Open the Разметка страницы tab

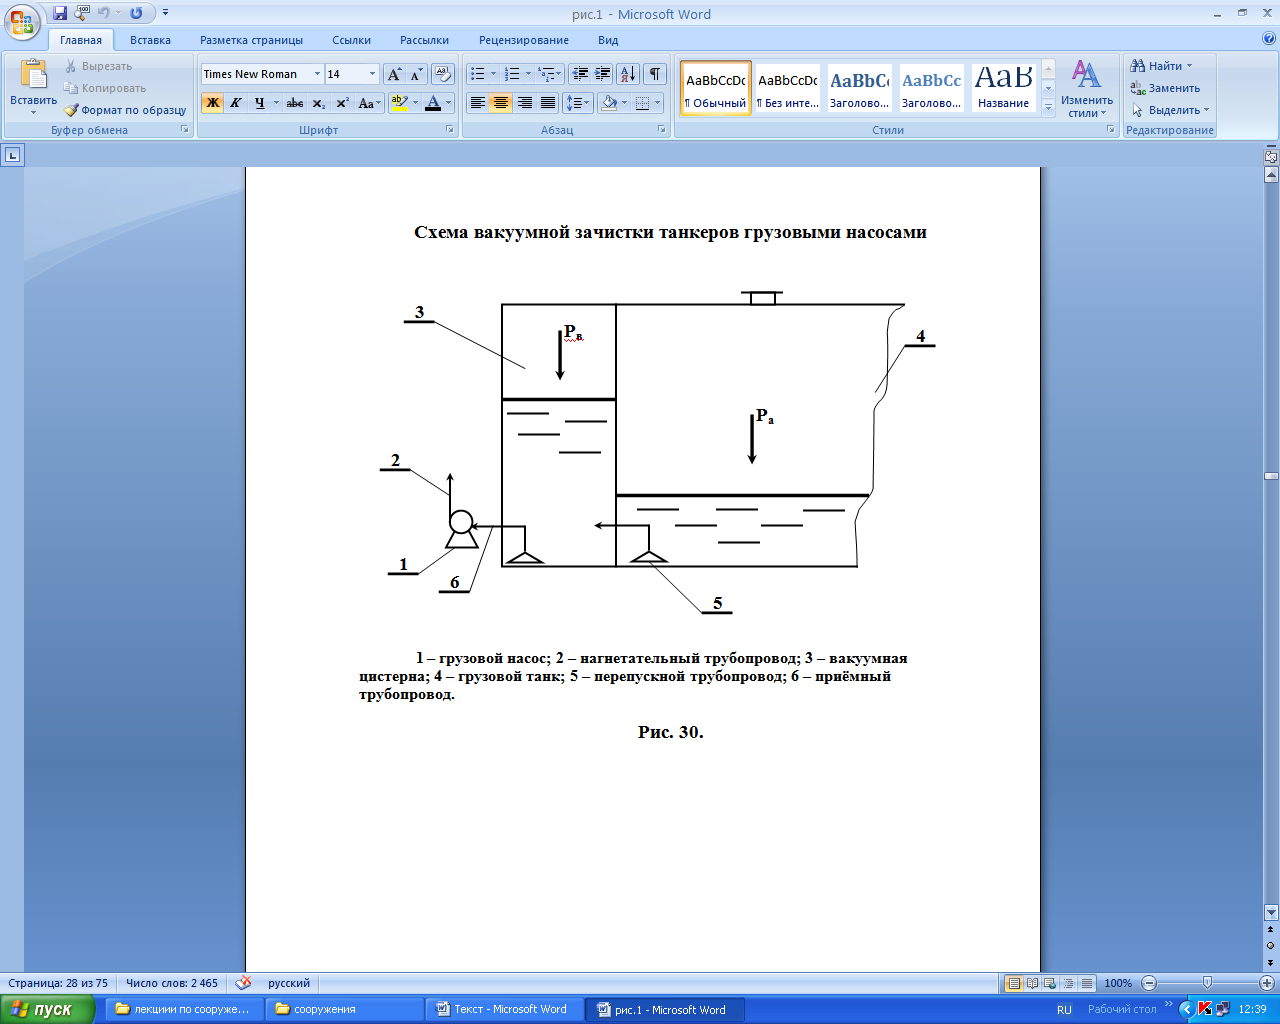pos(251,40)
